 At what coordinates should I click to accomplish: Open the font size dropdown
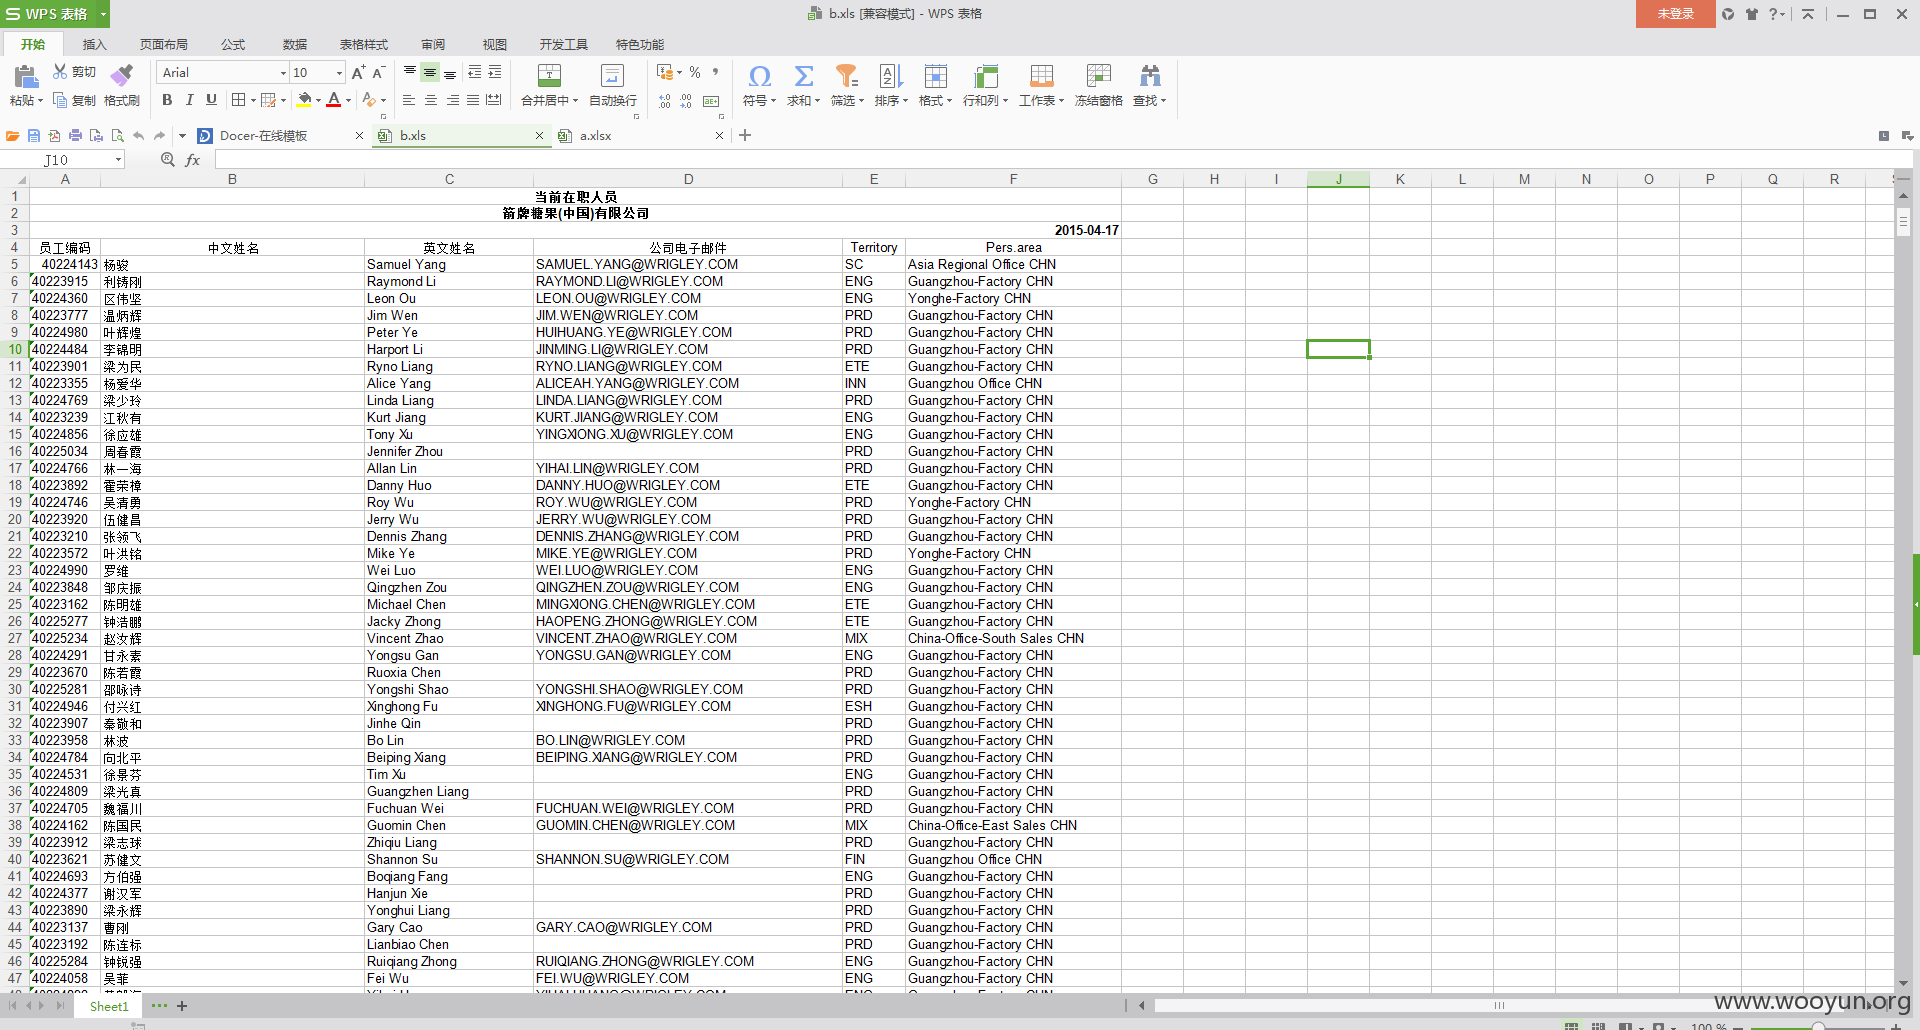pyautogui.click(x=339, y=73)
